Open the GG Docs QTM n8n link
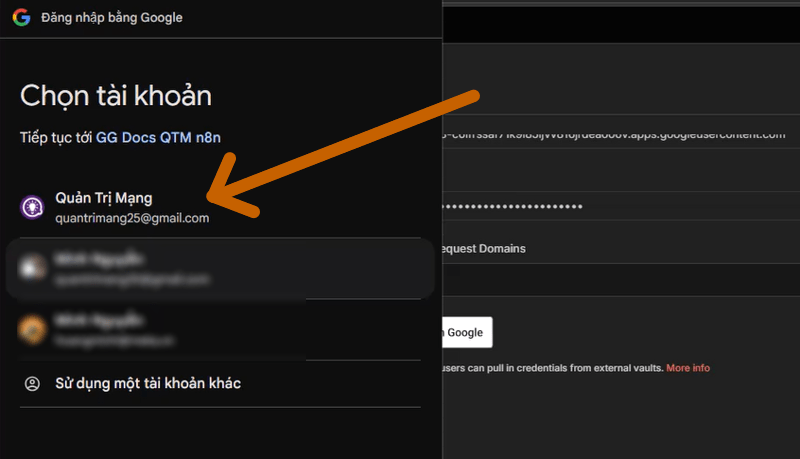The width and height of the screenshot is (800, 459). [158, 138]
